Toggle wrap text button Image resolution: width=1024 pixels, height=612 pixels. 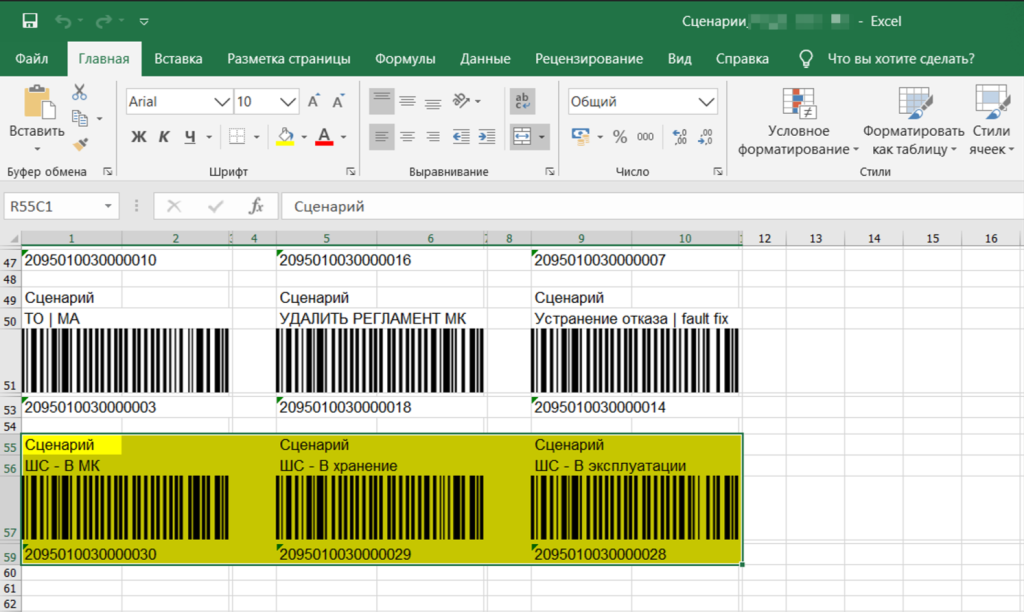(x=522, y=101)
